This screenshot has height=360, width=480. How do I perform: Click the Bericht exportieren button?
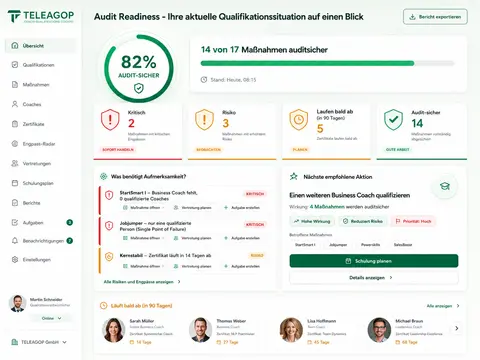pos(435,17)
